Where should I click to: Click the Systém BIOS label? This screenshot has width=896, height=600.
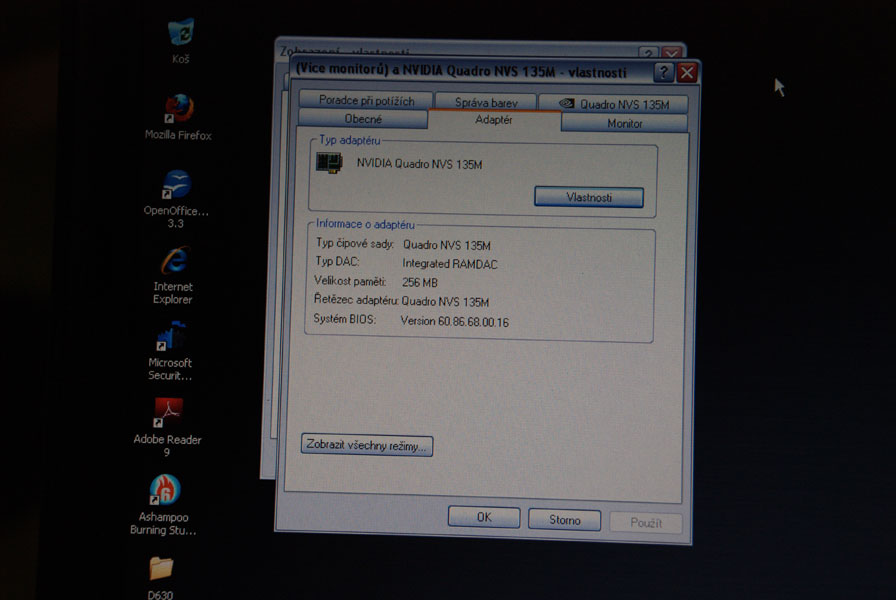[x=345, y=319]
